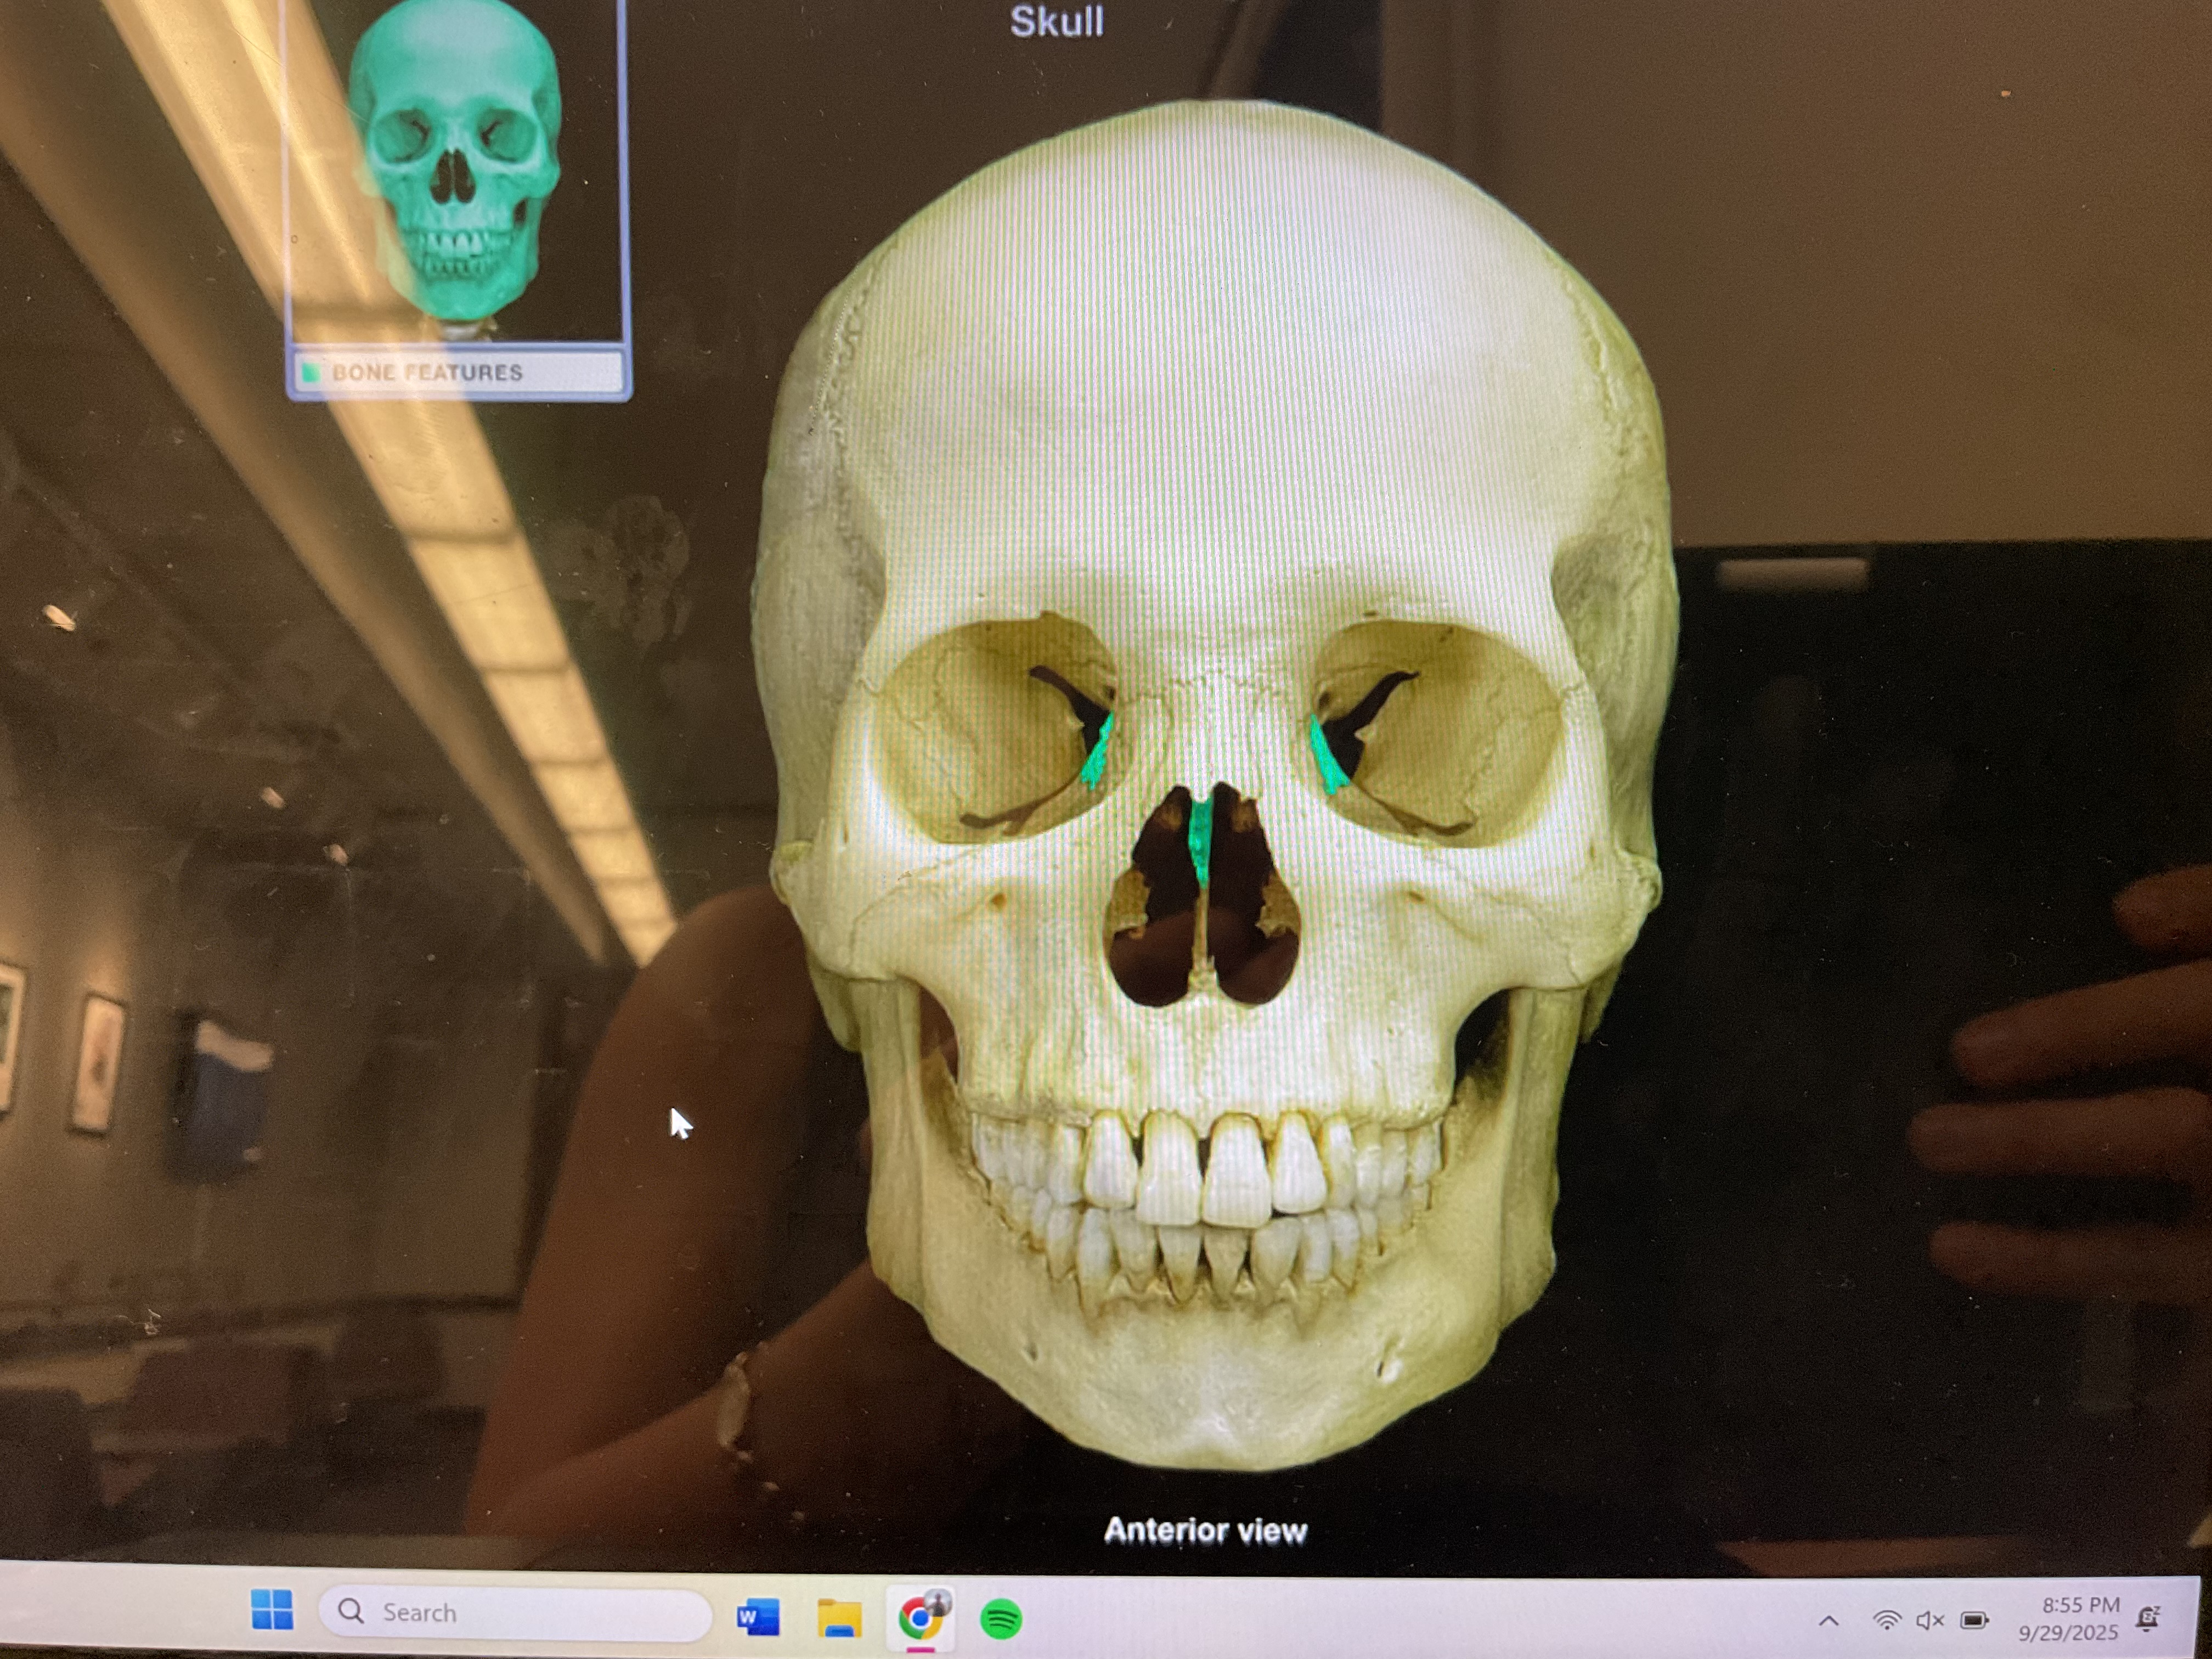The height and width of the screenshot is (1659, 2212).
Task: Expand the hidden tray icons chevron
Action: 1828,1621
